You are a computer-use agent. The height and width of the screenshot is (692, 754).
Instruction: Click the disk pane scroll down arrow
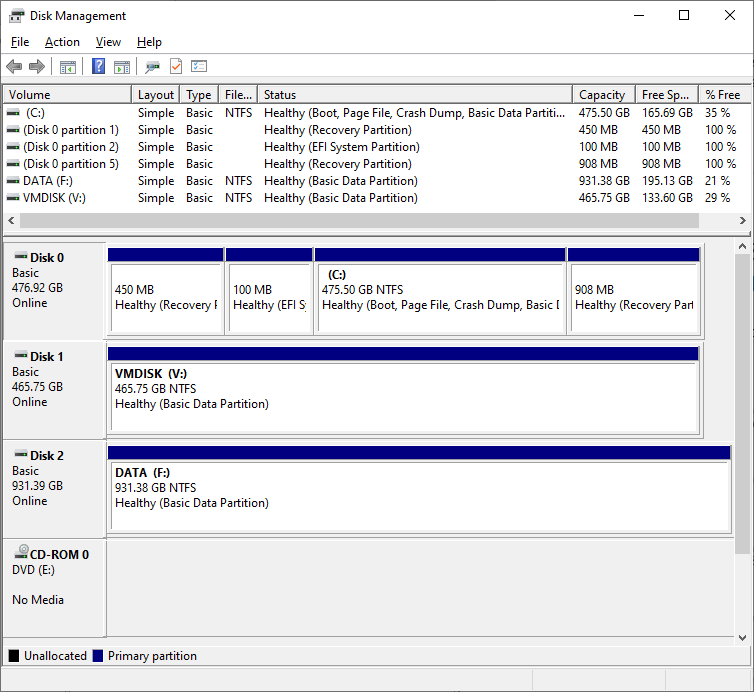point(742,638)
